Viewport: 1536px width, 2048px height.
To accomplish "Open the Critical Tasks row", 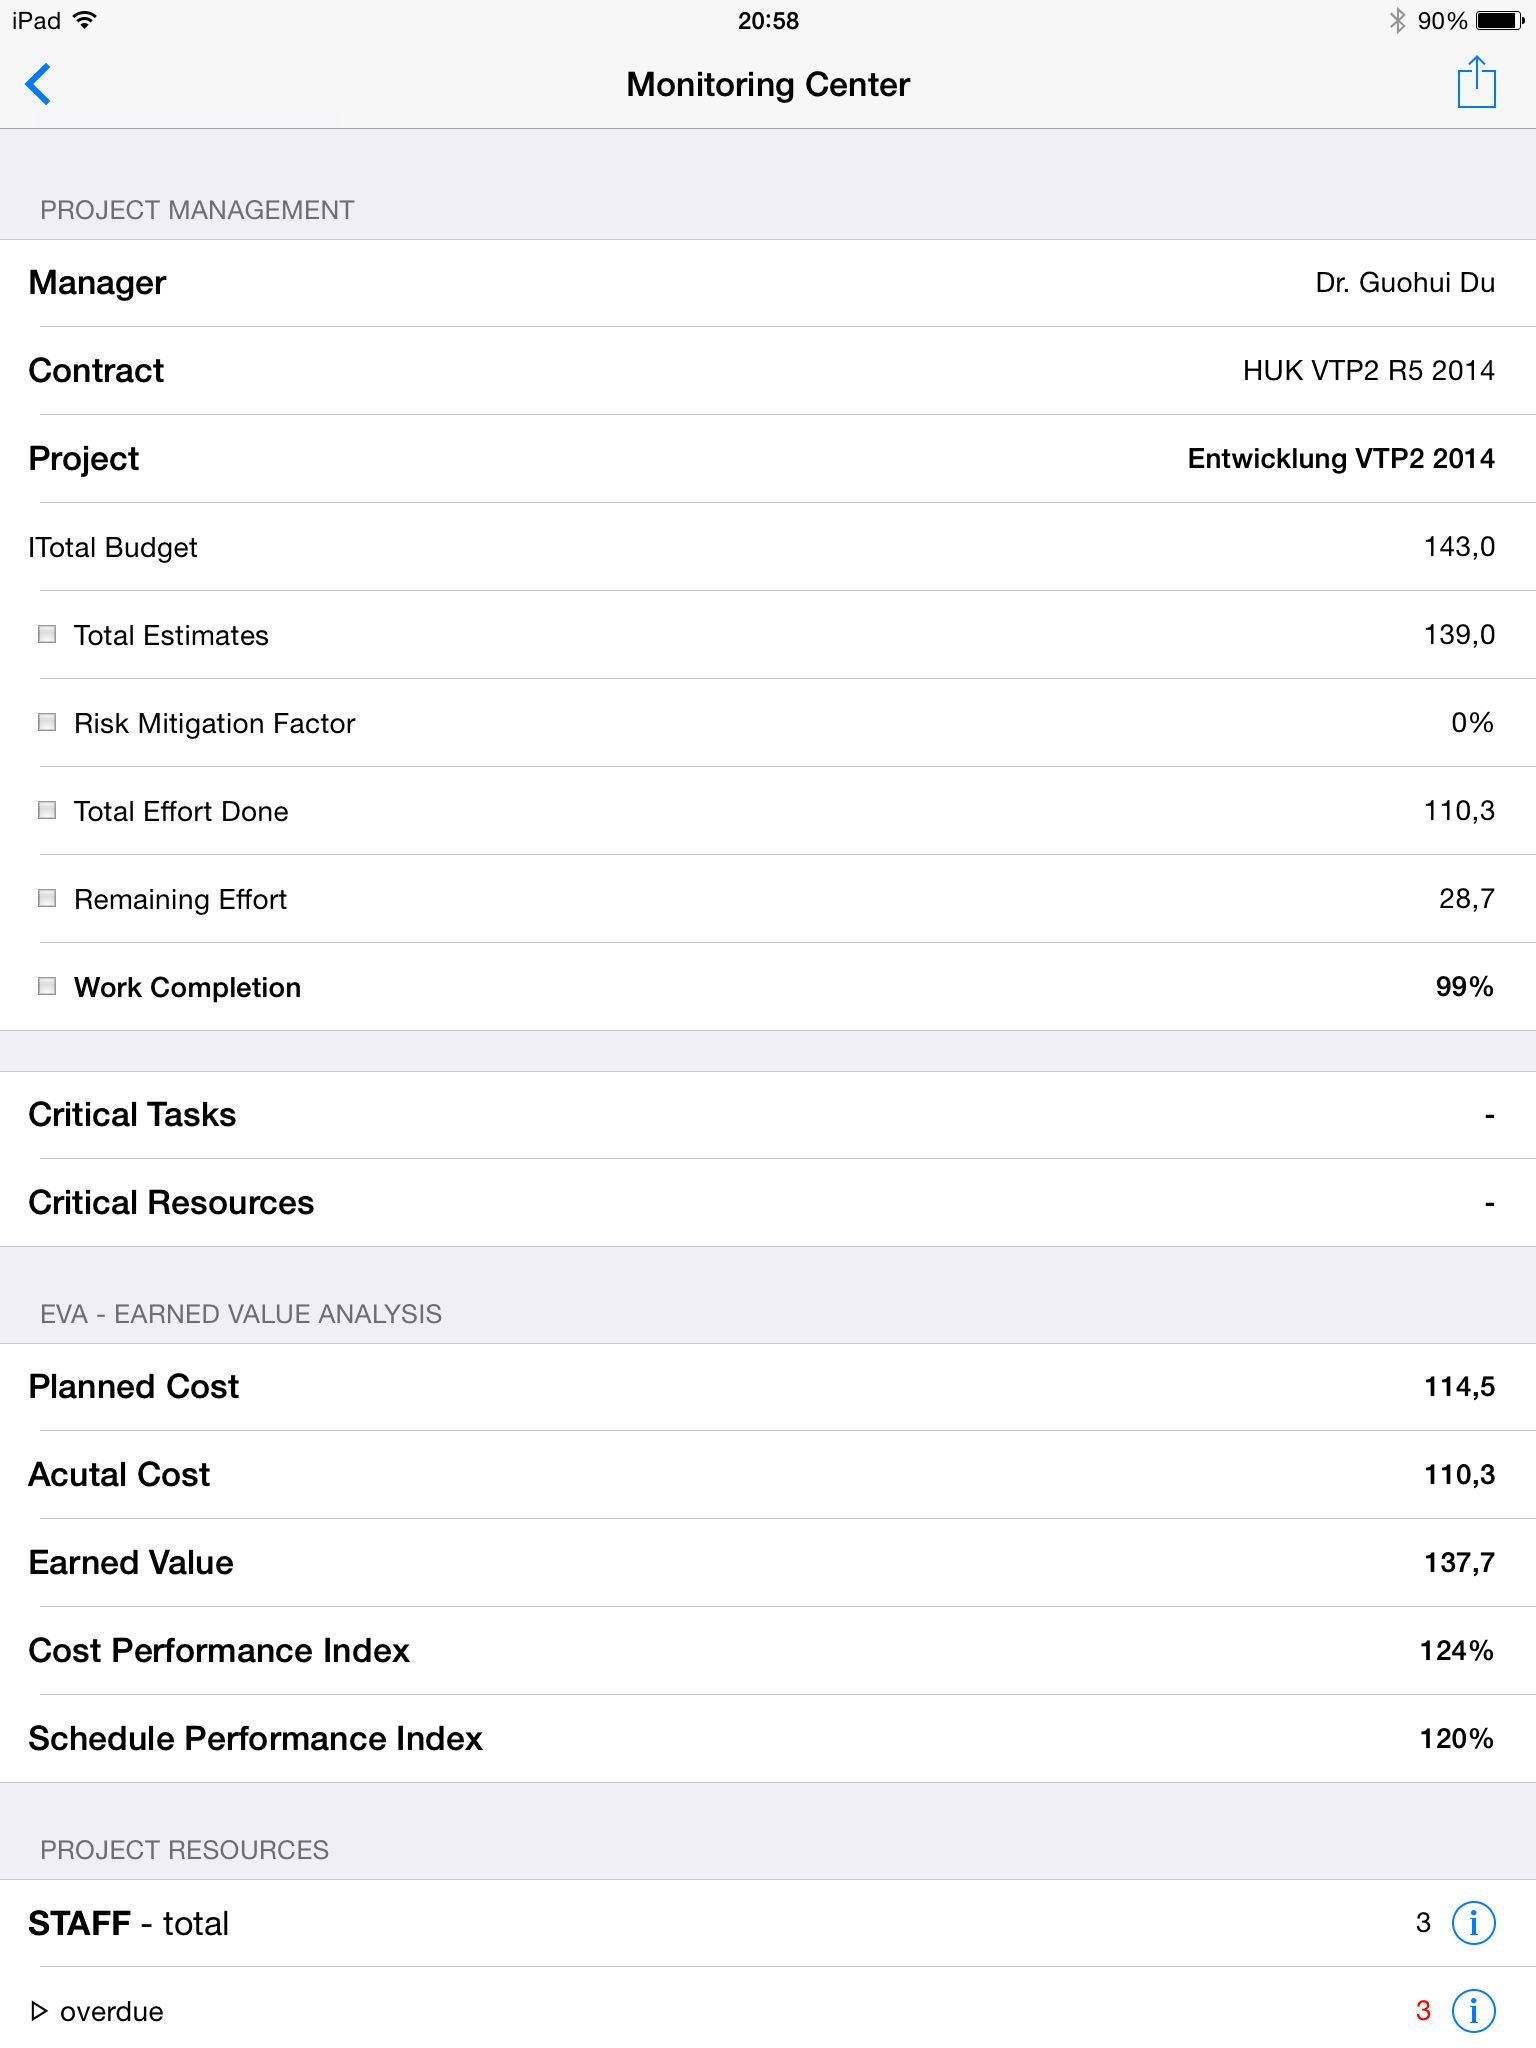I will pyautogui.click(x=768, y=1114).
